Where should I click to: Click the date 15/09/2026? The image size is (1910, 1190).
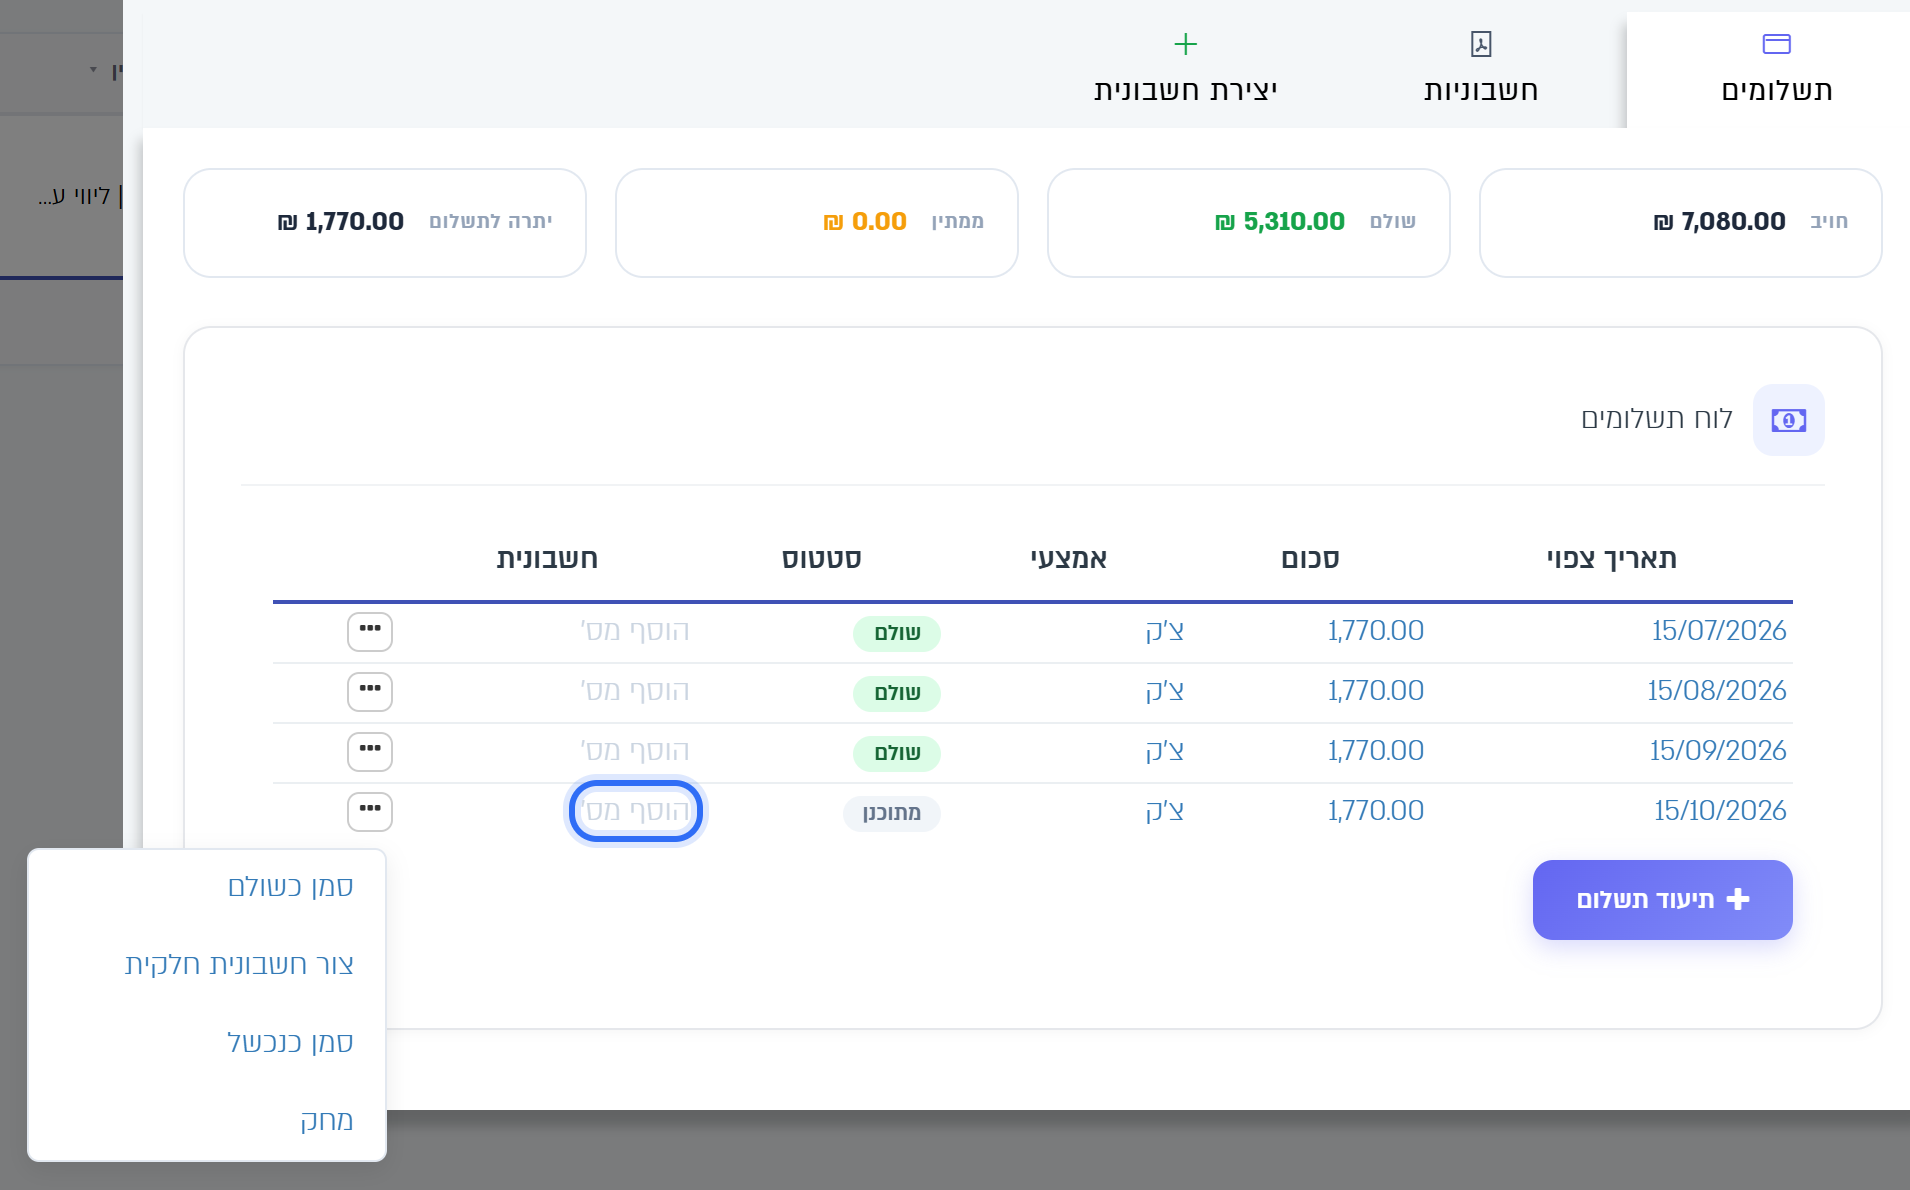[x=1718, y=751]
